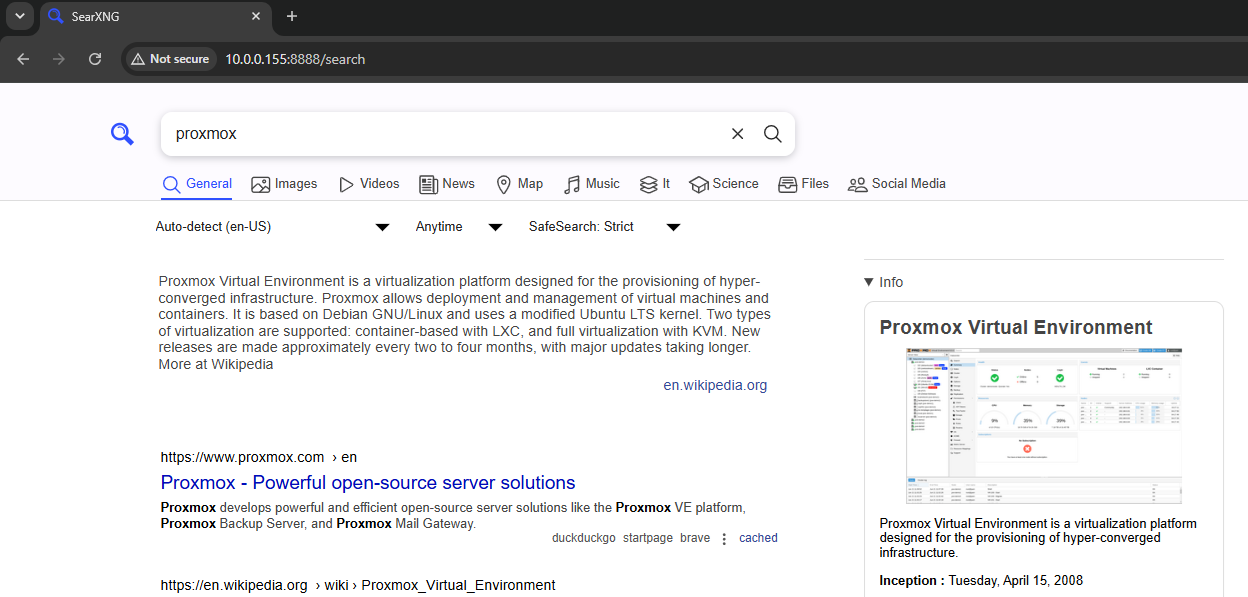Viewport: 1248px width, 597px height.
Task: Click the Not secure warning badge
Action: click(170, 59)
